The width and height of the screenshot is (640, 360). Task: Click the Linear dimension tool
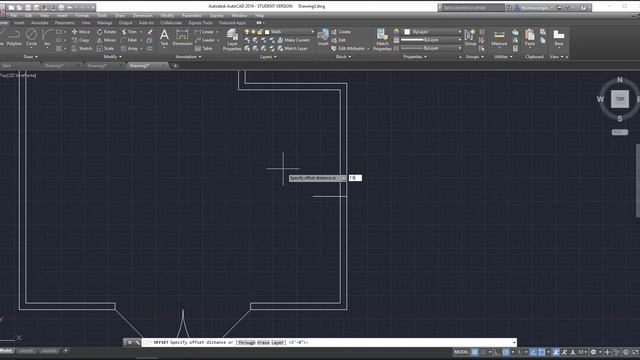pyautogui.click(x=204, y=32)
